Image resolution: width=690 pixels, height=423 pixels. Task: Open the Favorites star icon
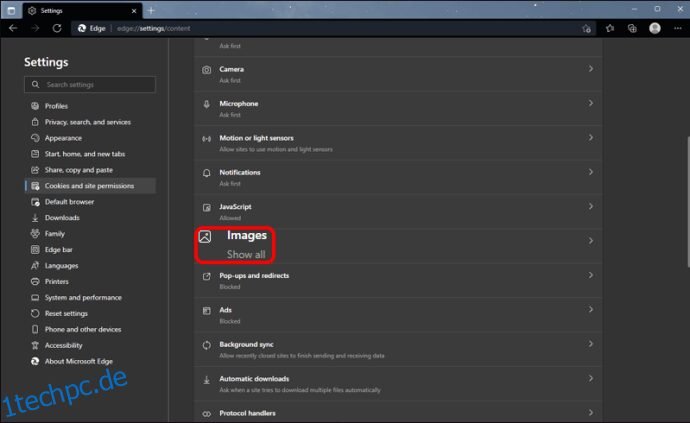(609, 28)
